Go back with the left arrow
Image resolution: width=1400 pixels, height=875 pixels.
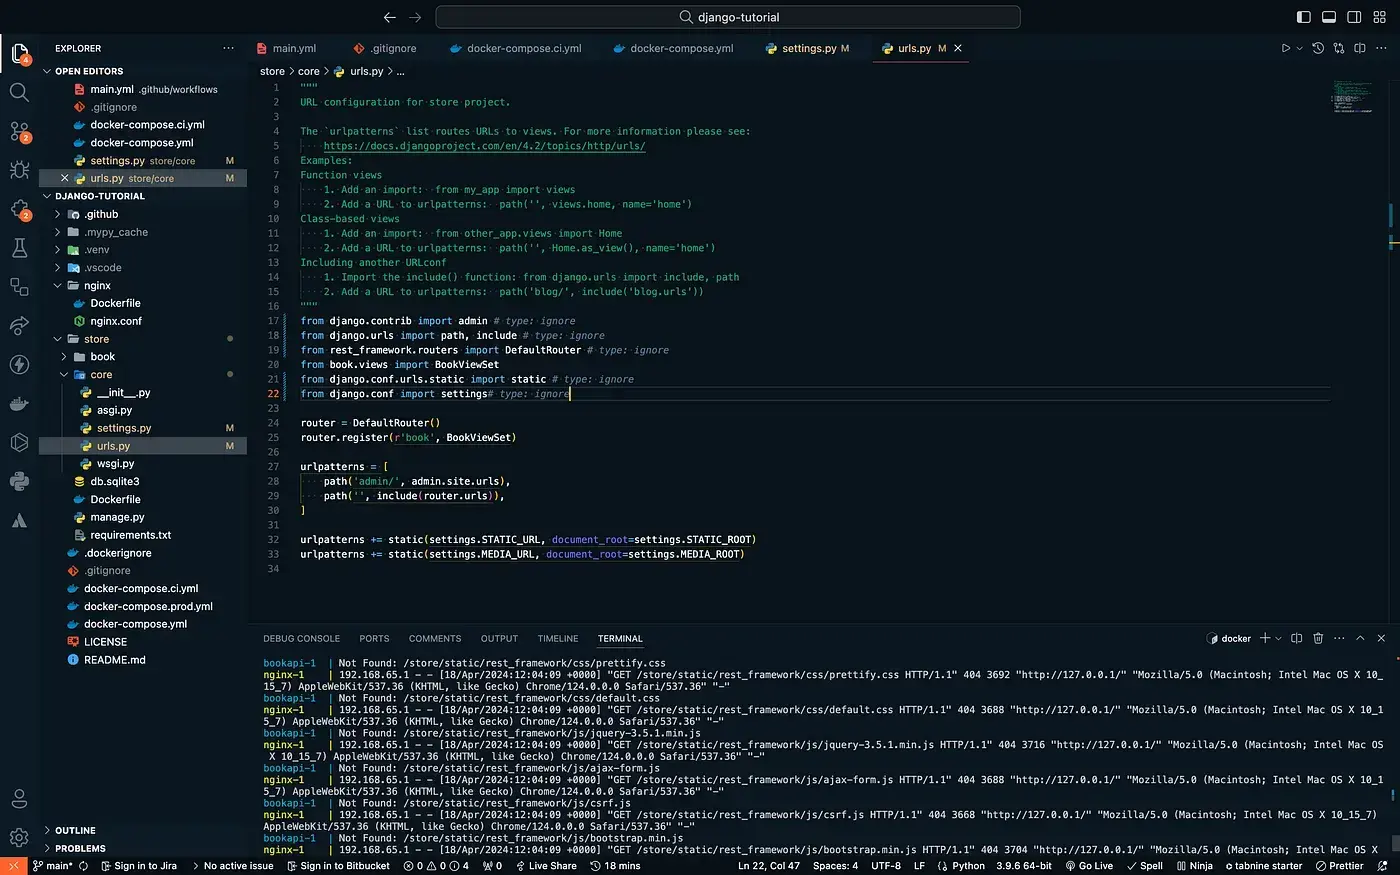[390, 17]
